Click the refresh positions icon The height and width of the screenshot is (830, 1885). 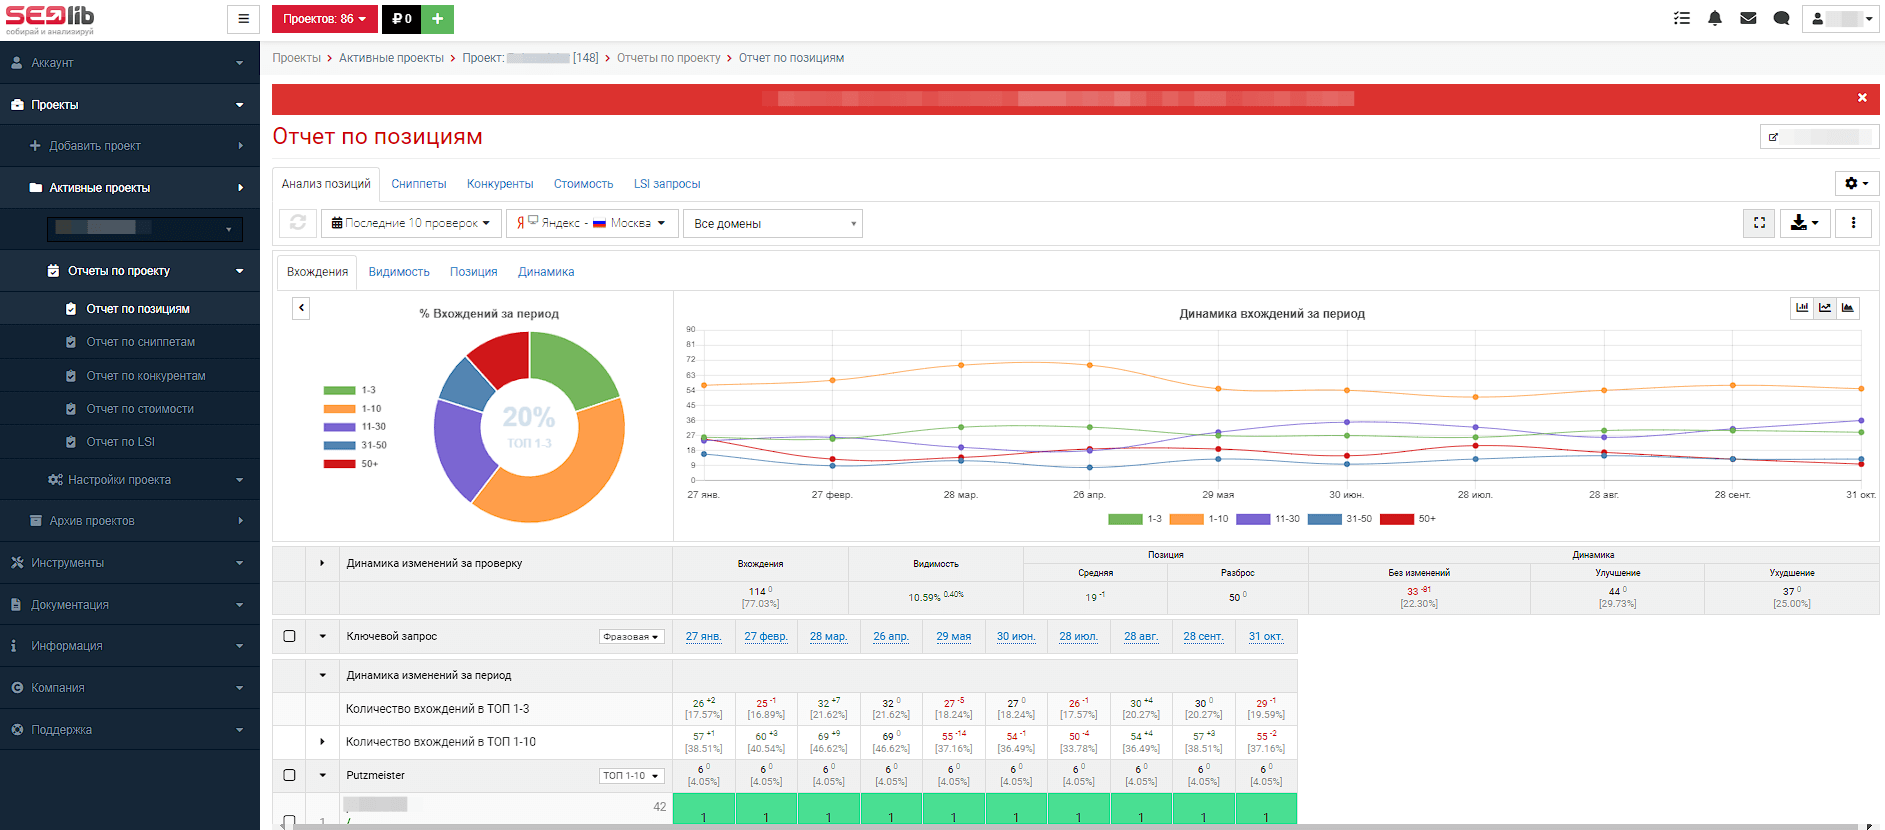(298, 223)
